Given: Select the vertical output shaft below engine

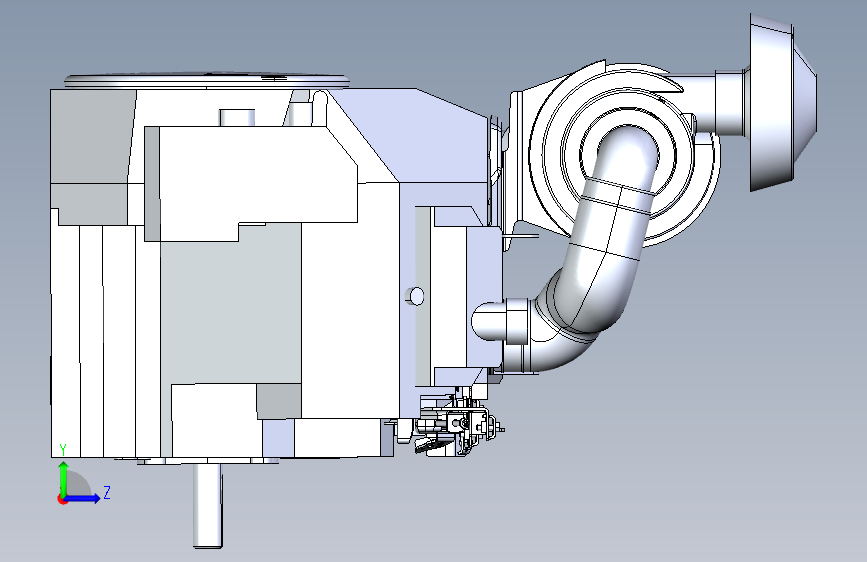Looking at the screenshot, I should point(207,505).
